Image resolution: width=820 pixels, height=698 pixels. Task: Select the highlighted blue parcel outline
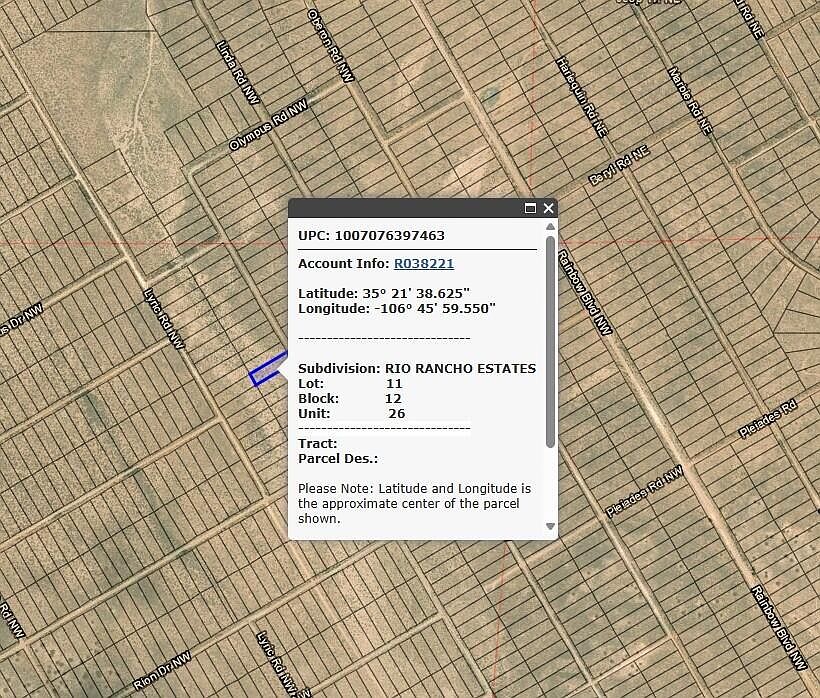pyautogui.click(x=268, y=370)
